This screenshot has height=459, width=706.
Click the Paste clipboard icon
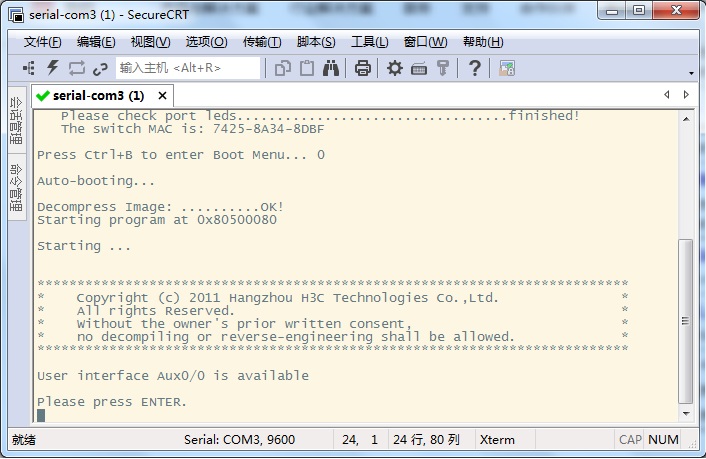pyautogui.click(x=307, y=68)
